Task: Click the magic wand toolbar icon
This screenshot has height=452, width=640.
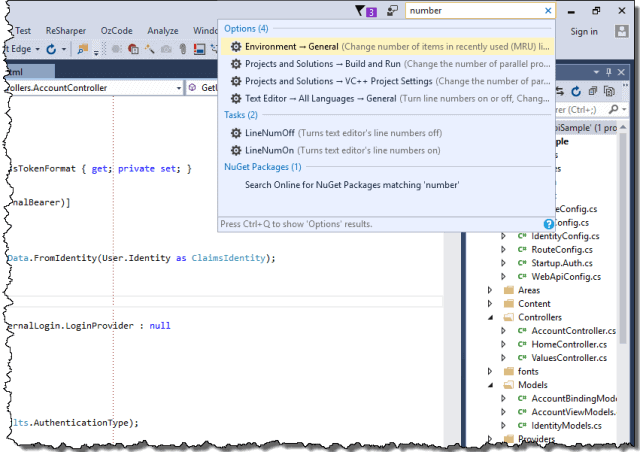Action: coord(149,49)
